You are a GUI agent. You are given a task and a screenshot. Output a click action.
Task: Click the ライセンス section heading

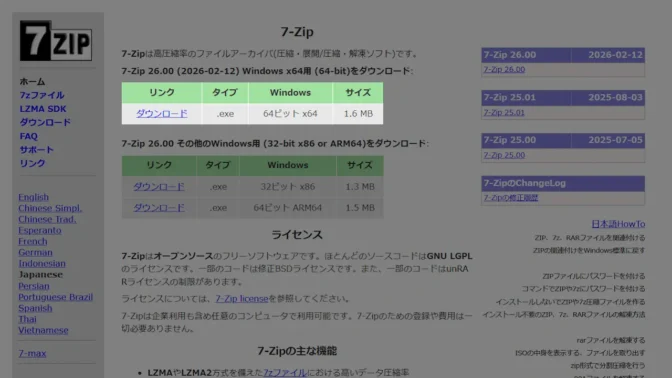(297, 235)
